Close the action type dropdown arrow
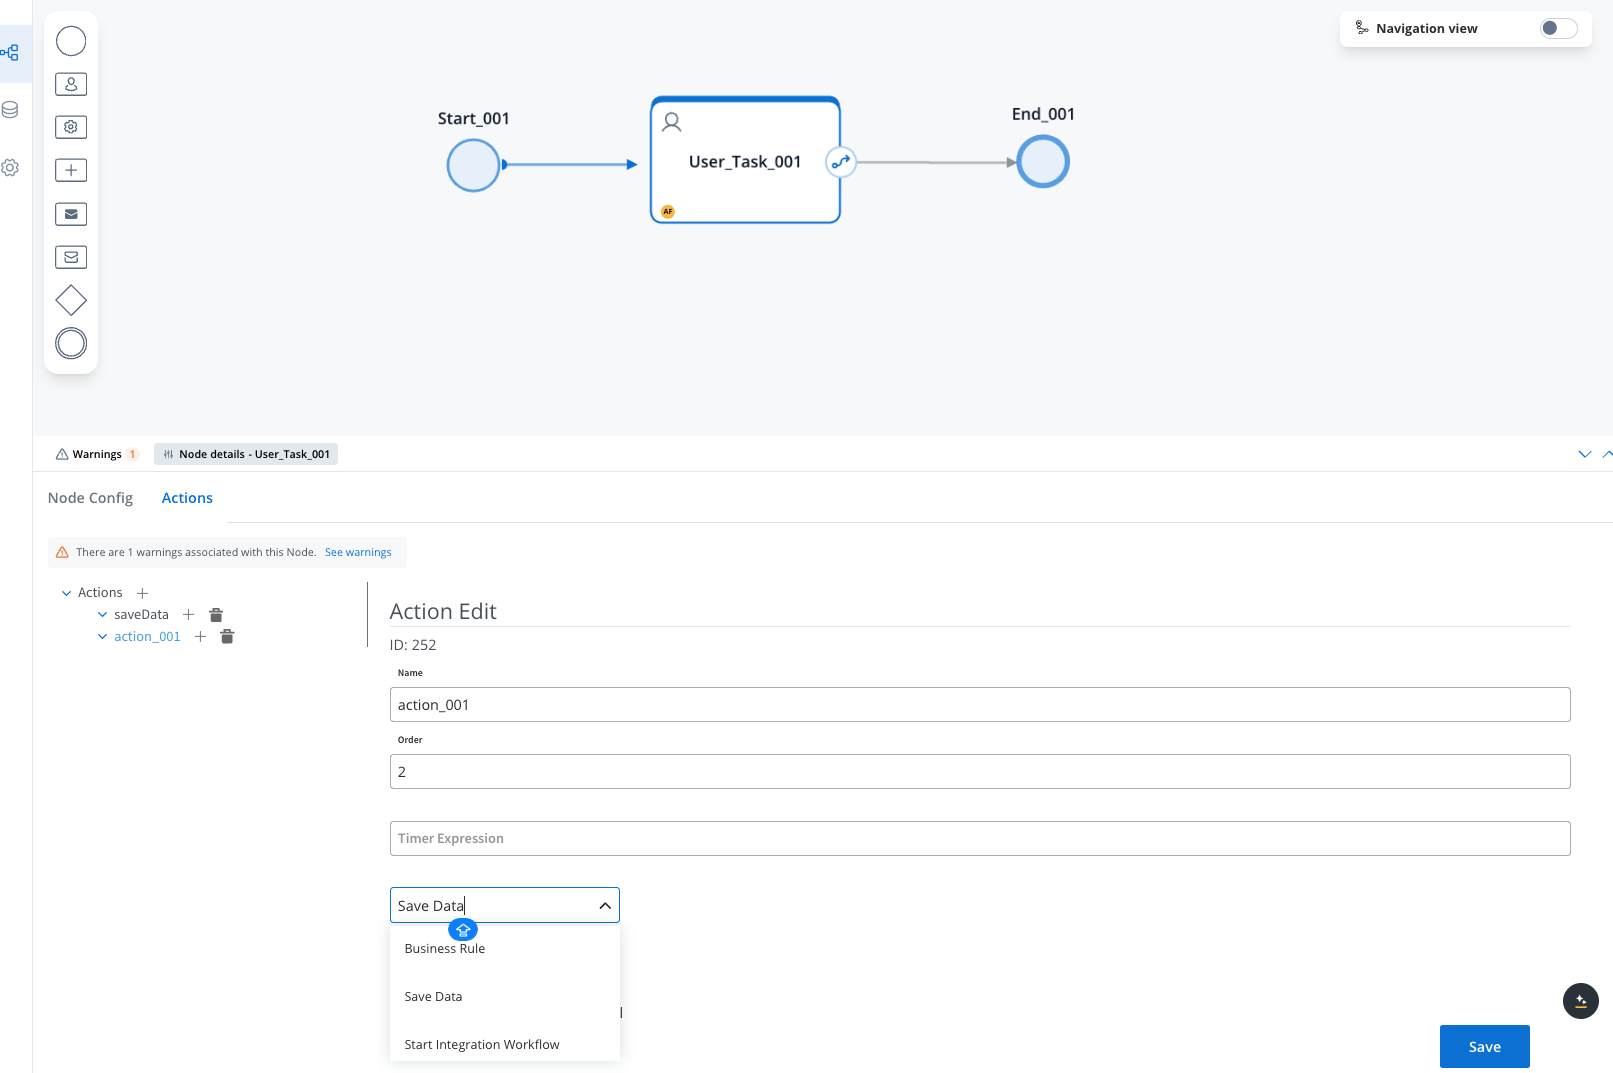The width and height of the screenshot is (1613, 1073). (605, 906)
